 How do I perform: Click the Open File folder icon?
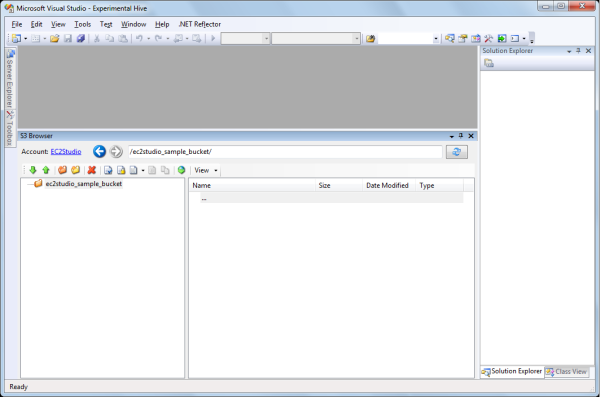click(x=55, y=38)
